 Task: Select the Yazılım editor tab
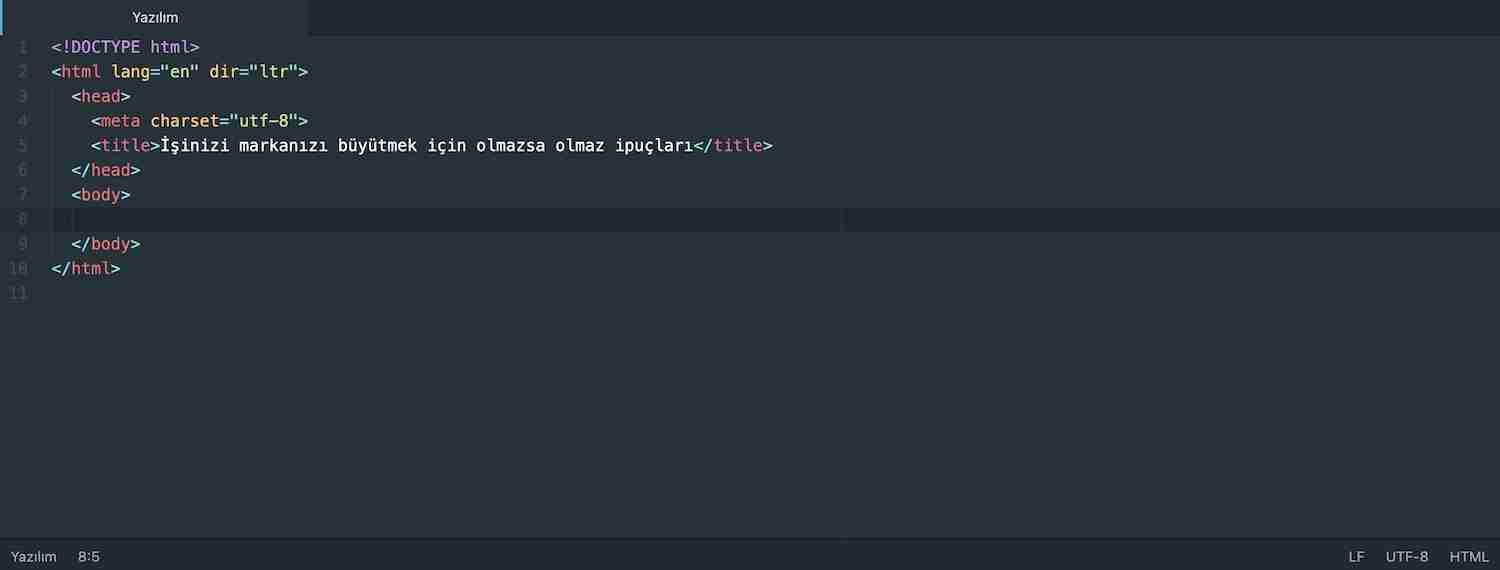pyautogui.click(x=155, y=18)
